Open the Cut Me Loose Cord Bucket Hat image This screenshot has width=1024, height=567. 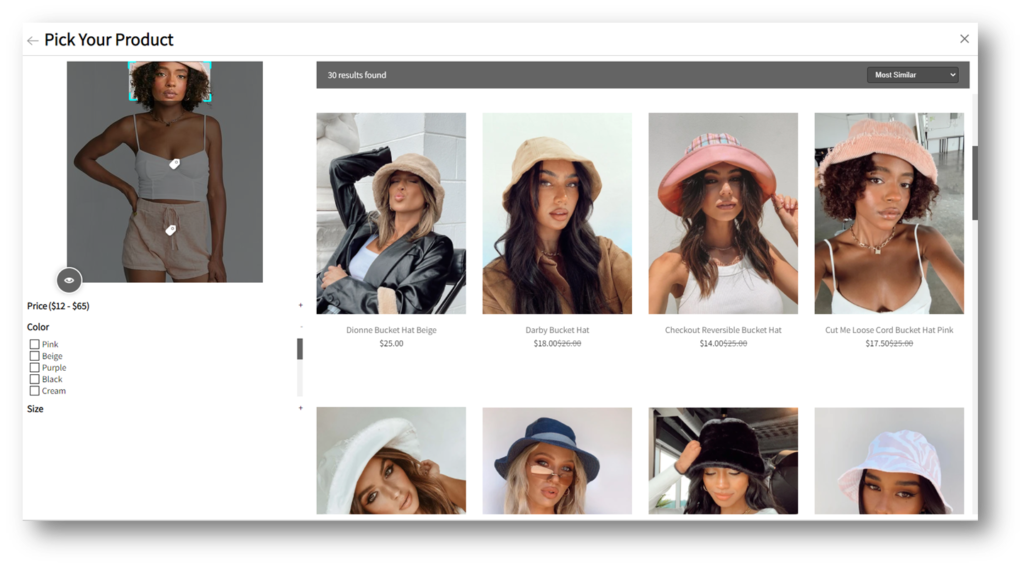[x=889, y=214]
